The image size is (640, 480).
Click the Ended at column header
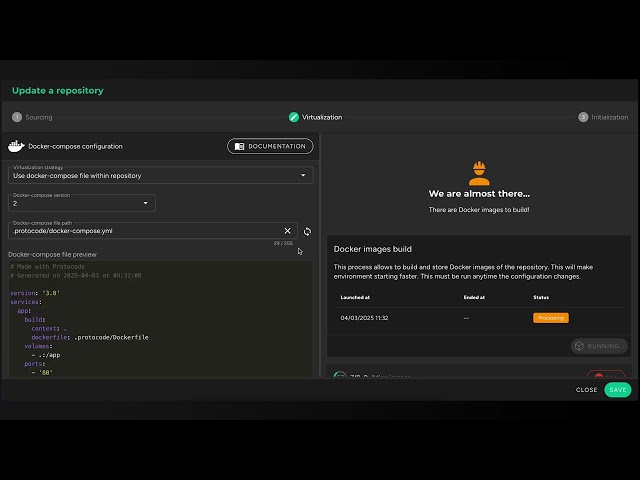(x=474, y=297)
